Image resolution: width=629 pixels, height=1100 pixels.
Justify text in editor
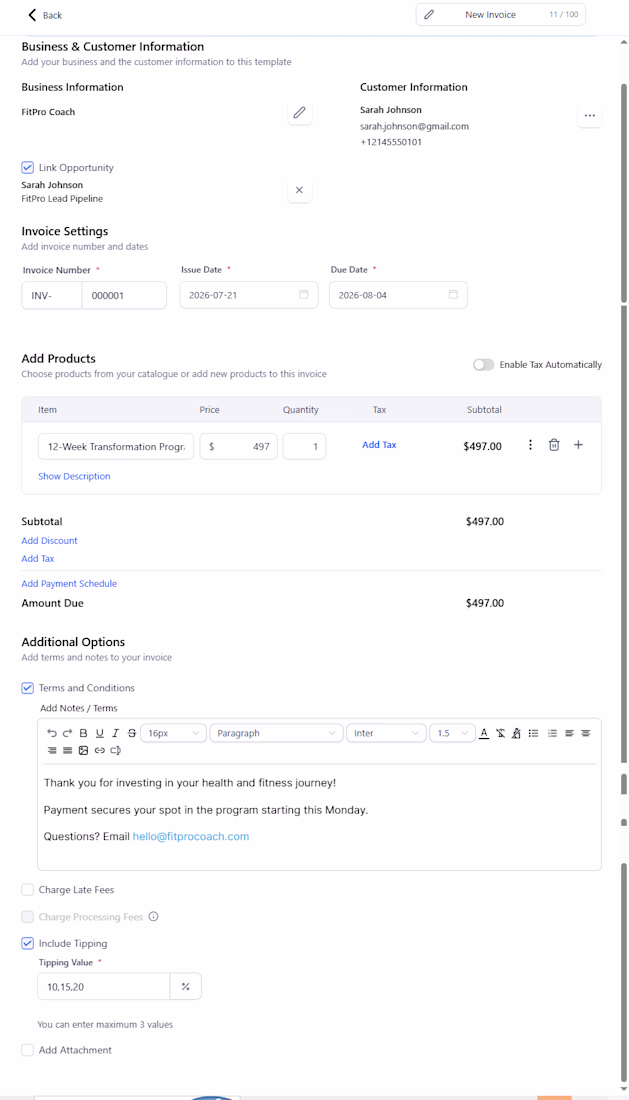67,751
